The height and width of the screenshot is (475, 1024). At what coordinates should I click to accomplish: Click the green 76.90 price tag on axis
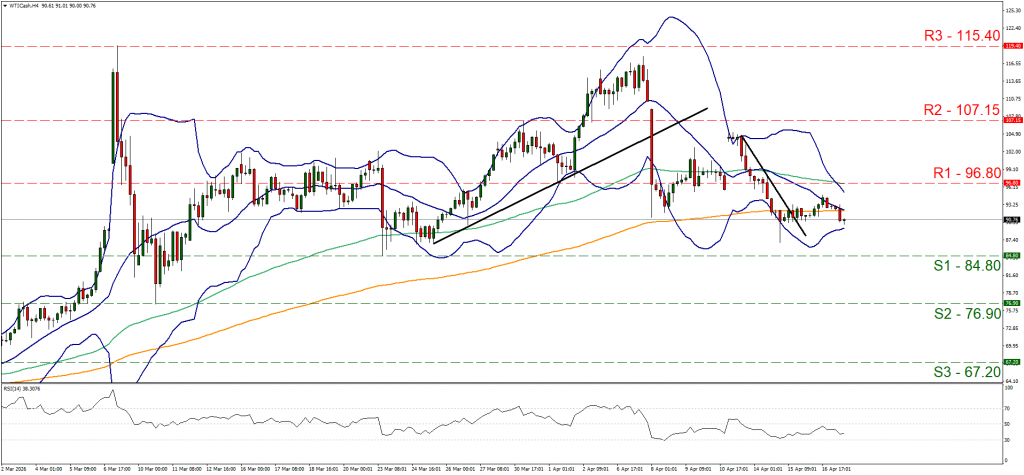tap(1010, 303)
